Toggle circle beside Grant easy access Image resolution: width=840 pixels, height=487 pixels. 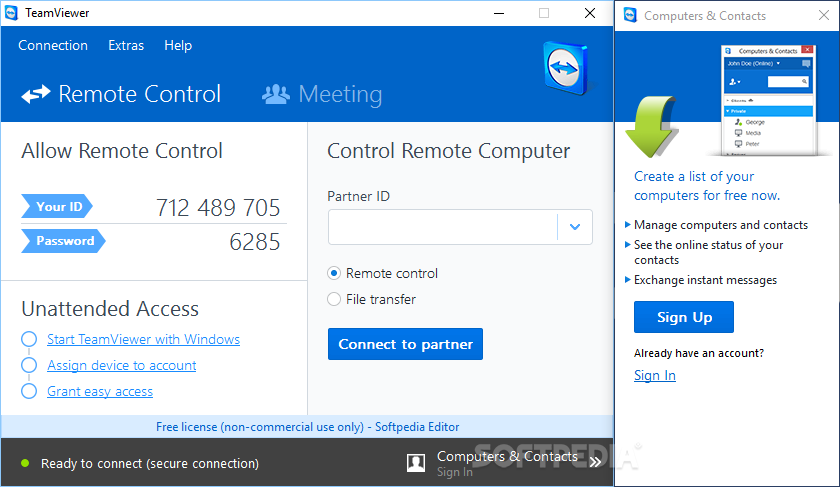coord(29,391)
